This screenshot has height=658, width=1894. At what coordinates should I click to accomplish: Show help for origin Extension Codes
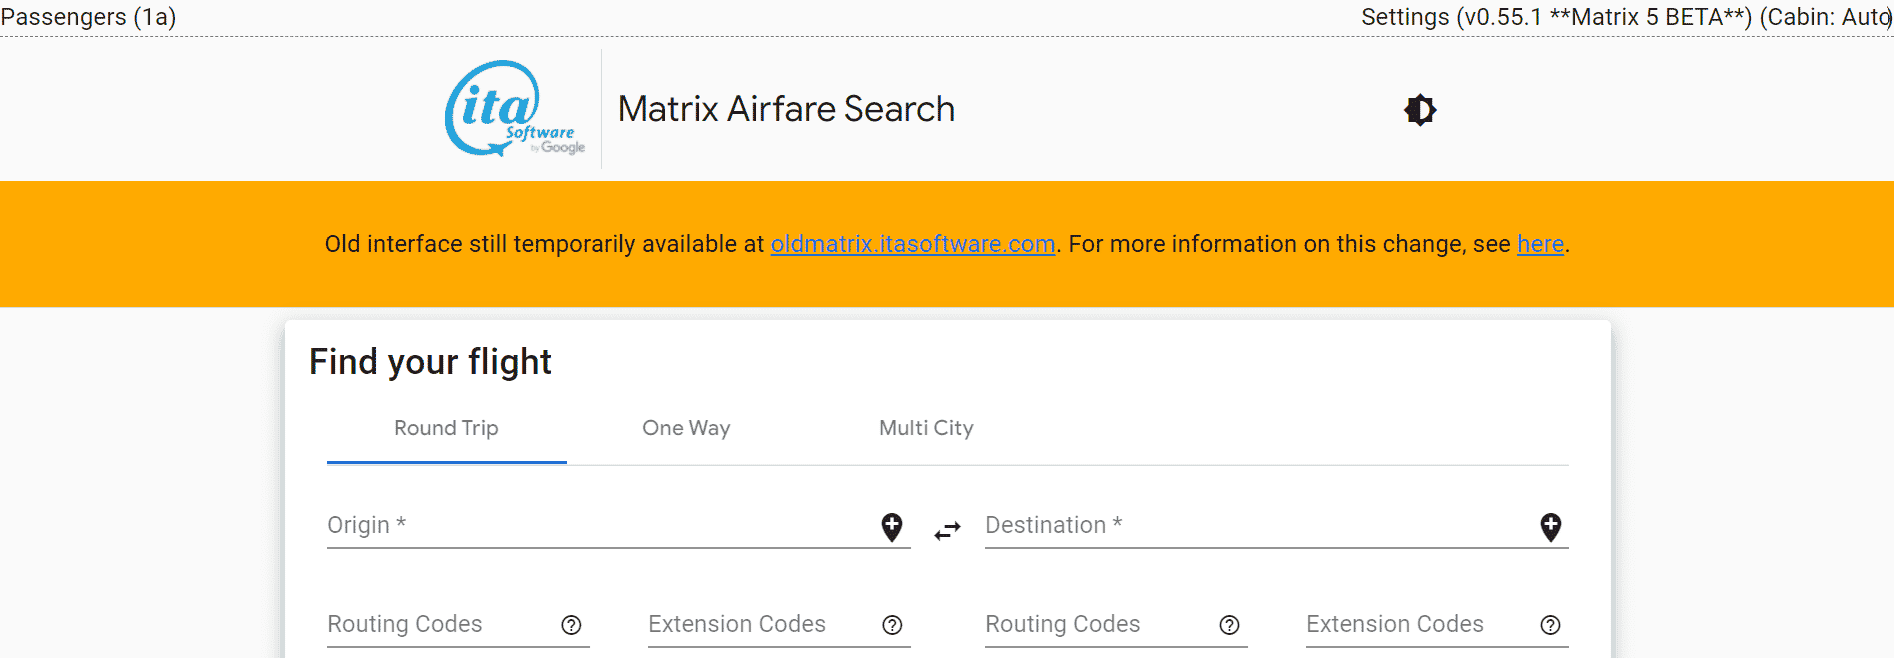(x=892, y=625)
